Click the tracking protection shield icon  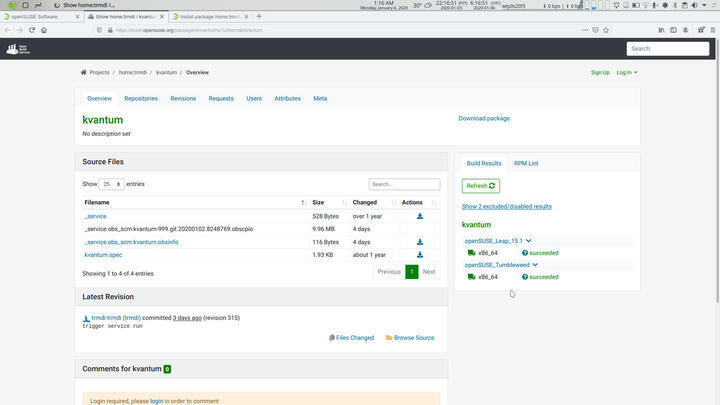point(99,30)
